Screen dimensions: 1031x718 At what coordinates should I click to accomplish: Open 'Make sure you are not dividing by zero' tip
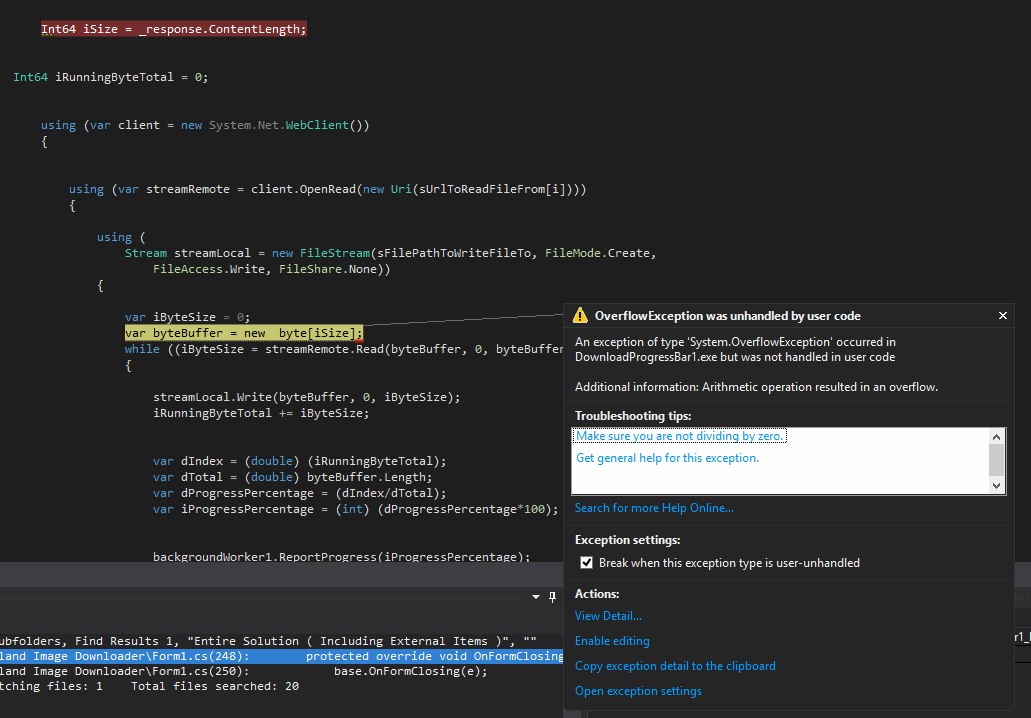click(680, 436)
